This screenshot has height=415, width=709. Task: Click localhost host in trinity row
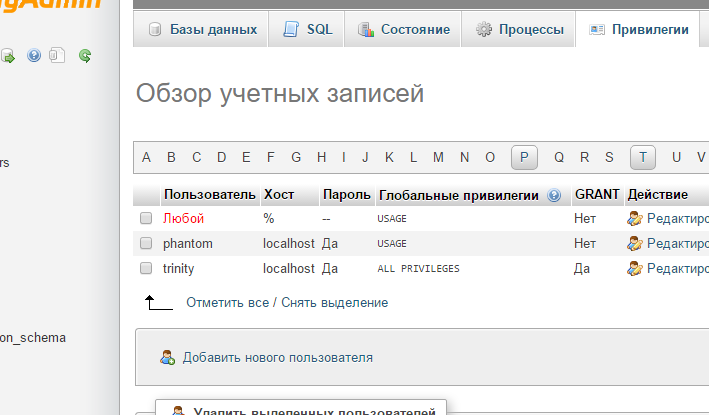[x=288, y=268]
